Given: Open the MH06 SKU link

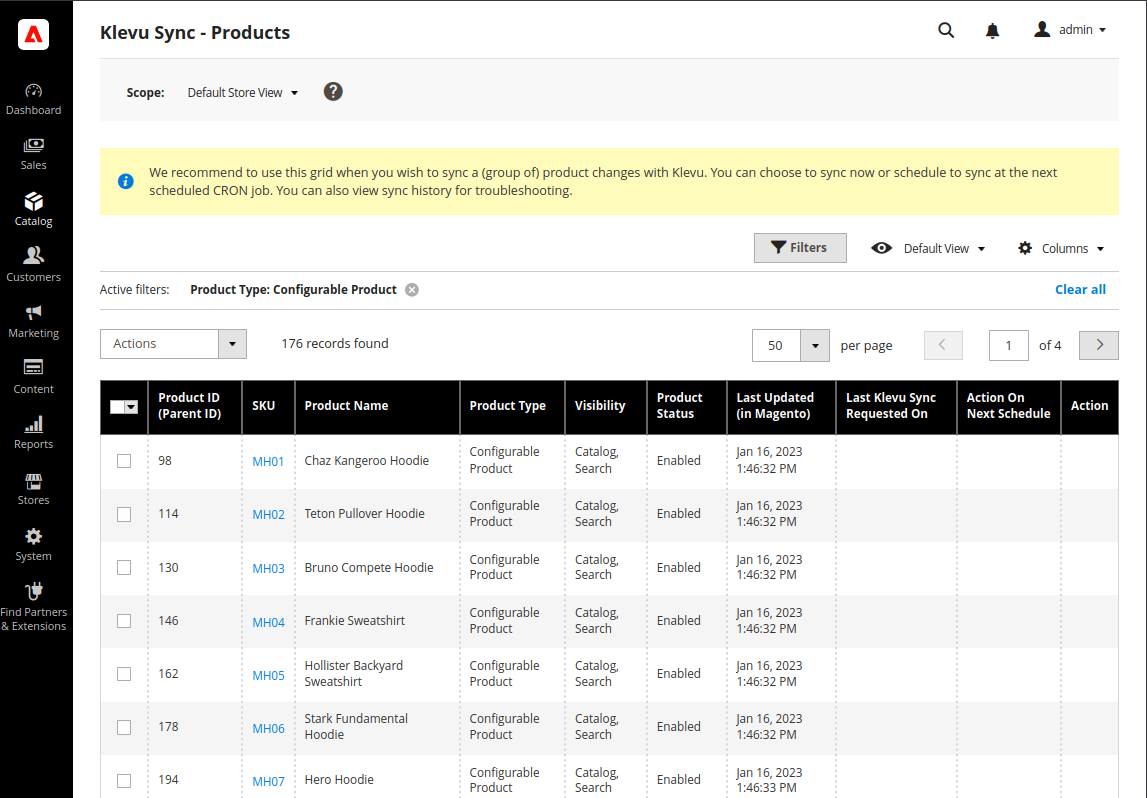Looking at the screenshot, I should (268, 729).
